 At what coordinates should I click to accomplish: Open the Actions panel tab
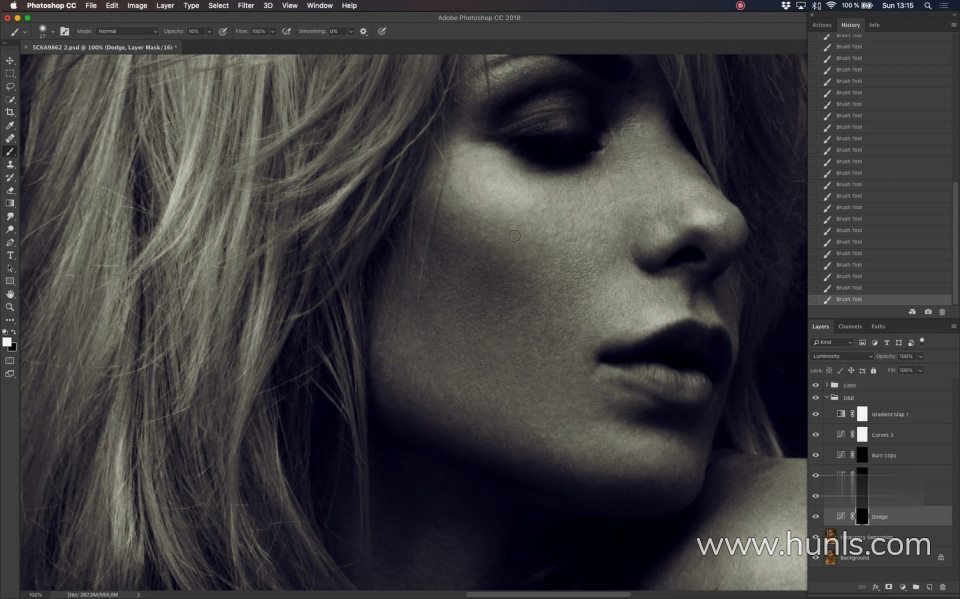822,25
